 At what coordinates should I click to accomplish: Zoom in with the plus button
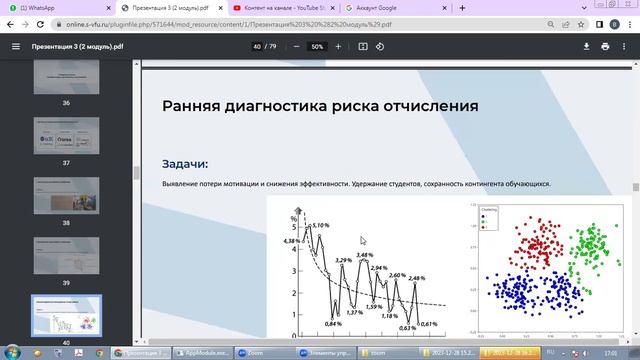338,47
